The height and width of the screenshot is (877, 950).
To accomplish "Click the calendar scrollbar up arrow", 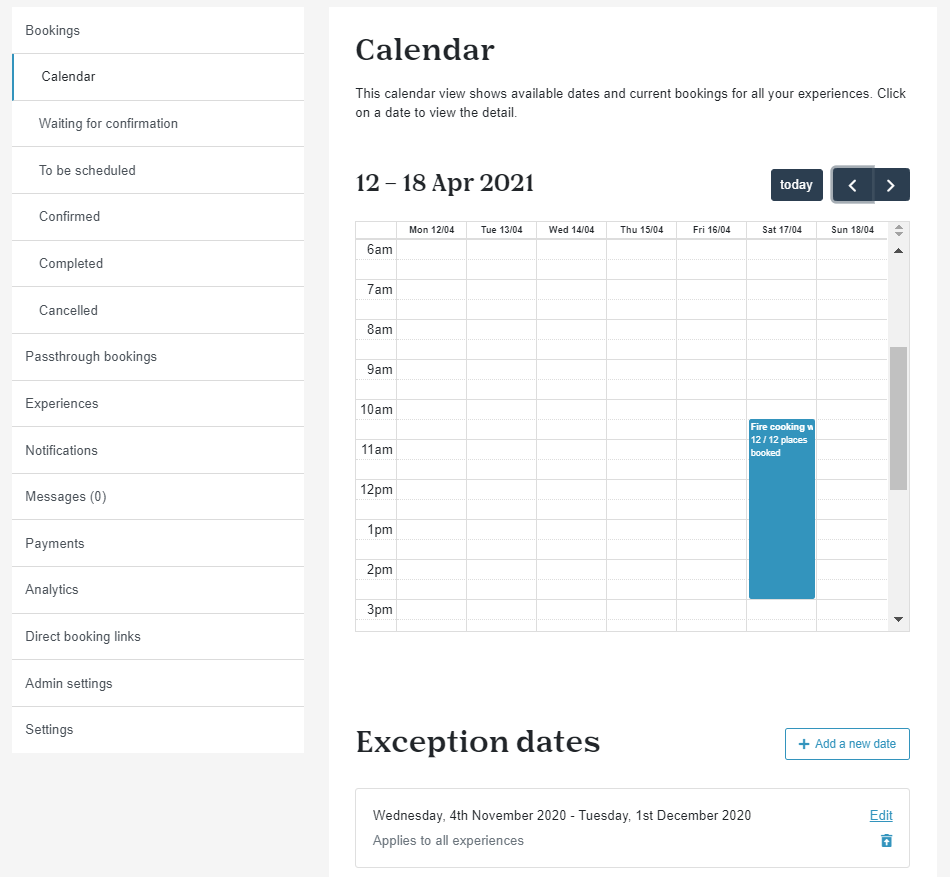I will 899,251.
